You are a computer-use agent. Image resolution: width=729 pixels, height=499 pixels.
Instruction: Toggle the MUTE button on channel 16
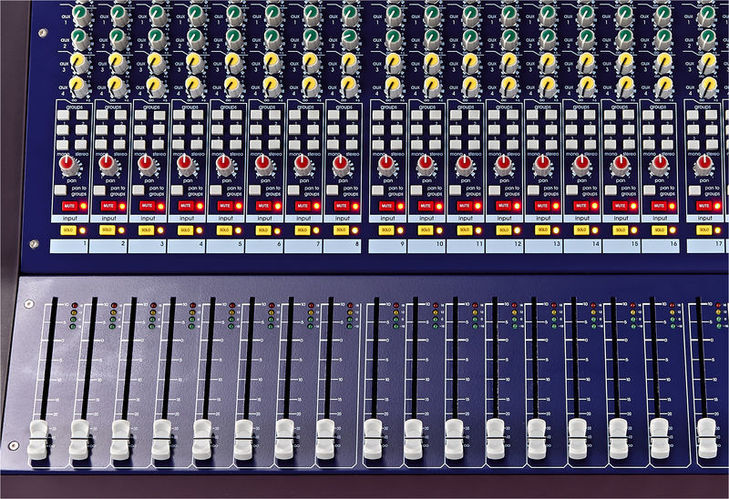[658, 206]
